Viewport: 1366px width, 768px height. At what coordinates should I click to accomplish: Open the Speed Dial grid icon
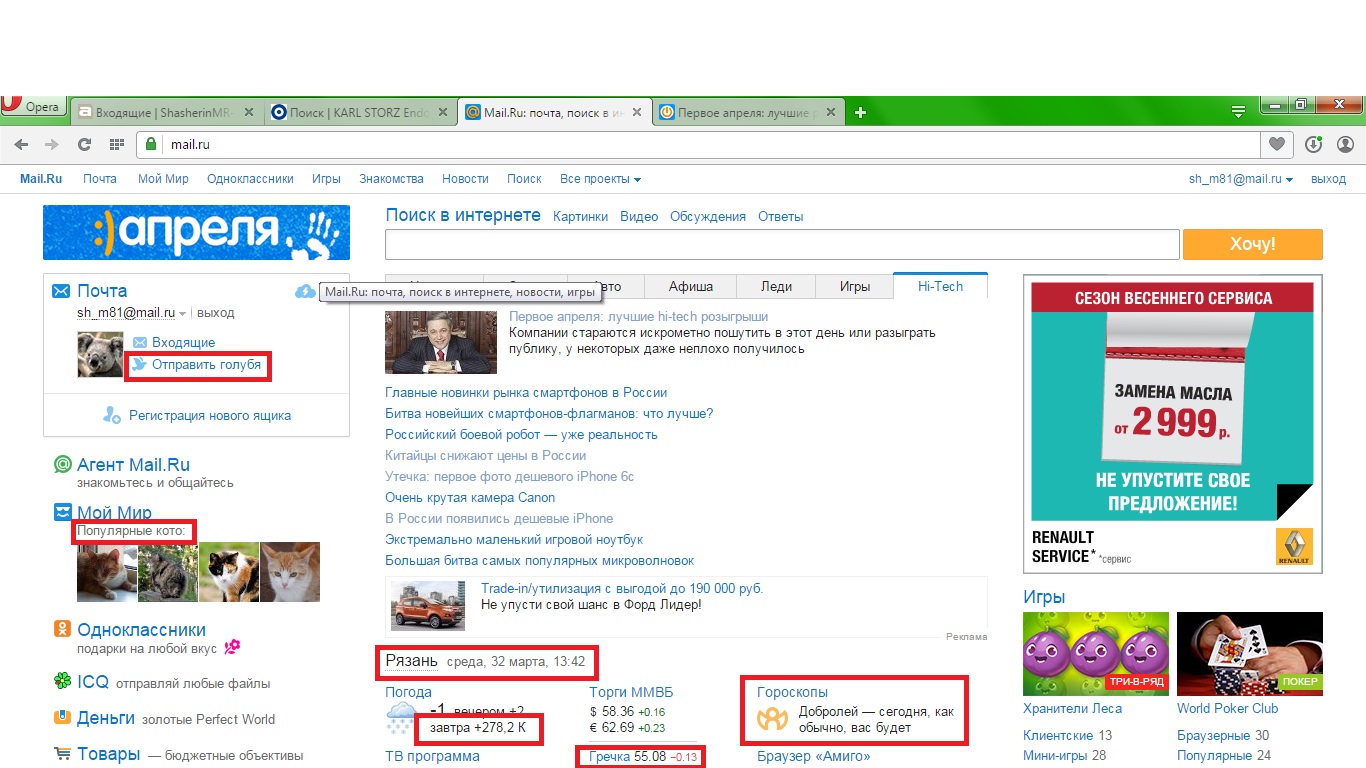117,145
